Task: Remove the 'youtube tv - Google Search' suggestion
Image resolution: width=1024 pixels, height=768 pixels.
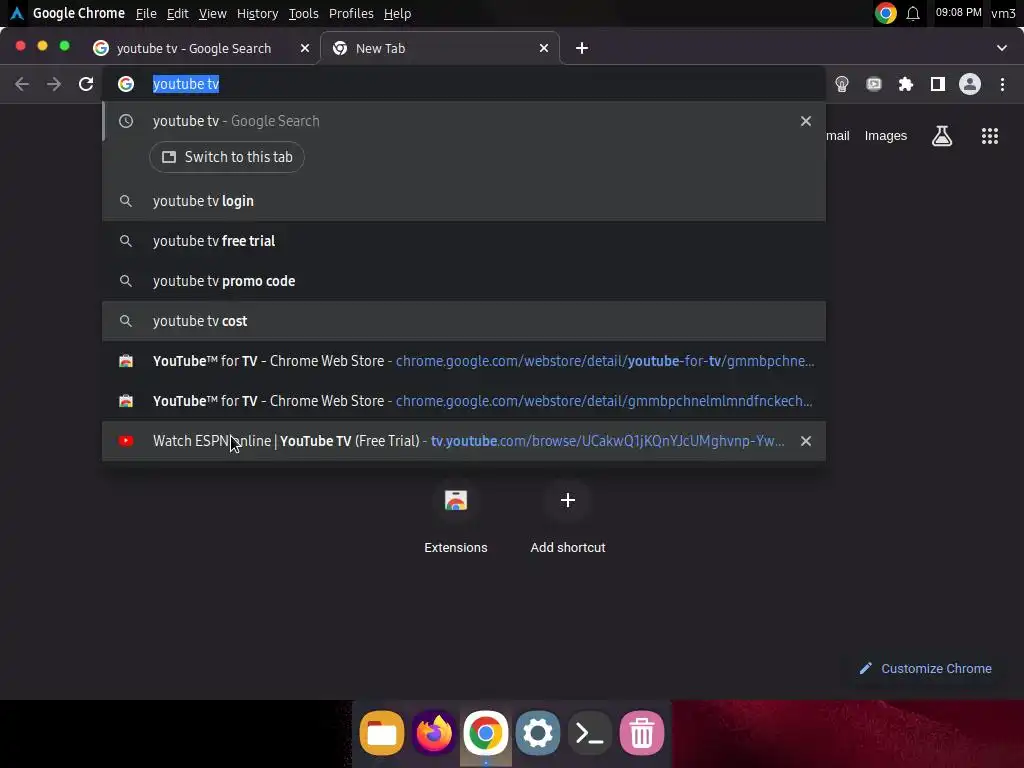Action: point(806,121)
